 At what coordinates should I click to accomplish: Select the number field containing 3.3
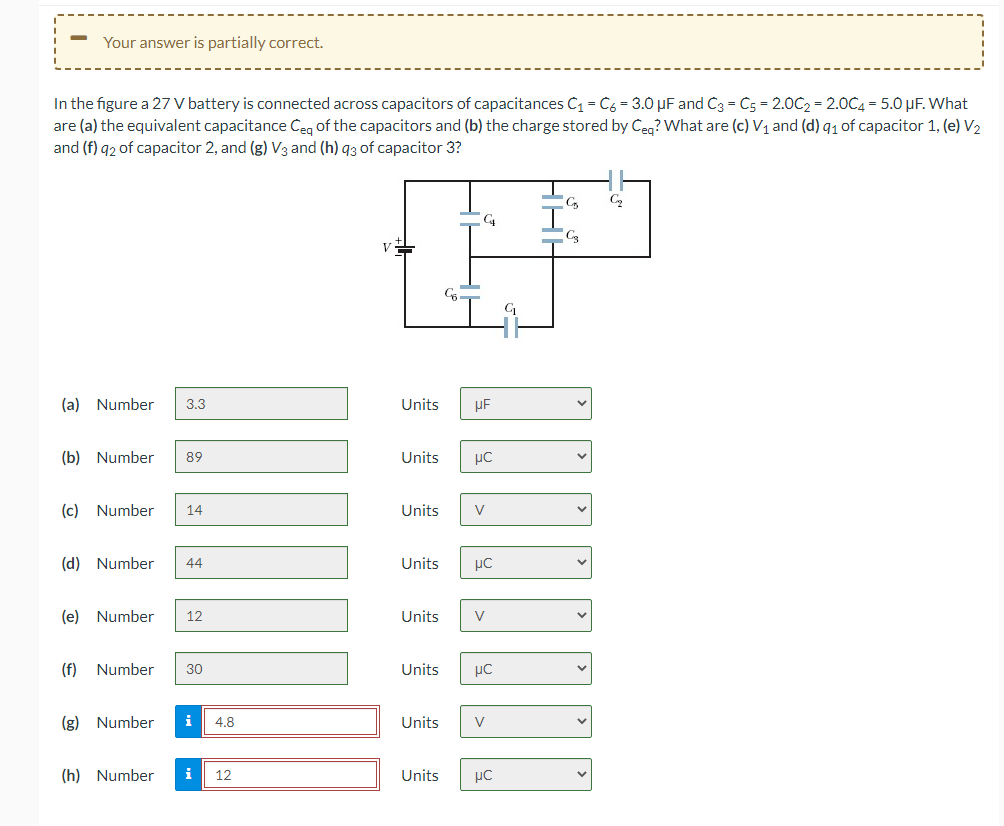pos(261,404)
